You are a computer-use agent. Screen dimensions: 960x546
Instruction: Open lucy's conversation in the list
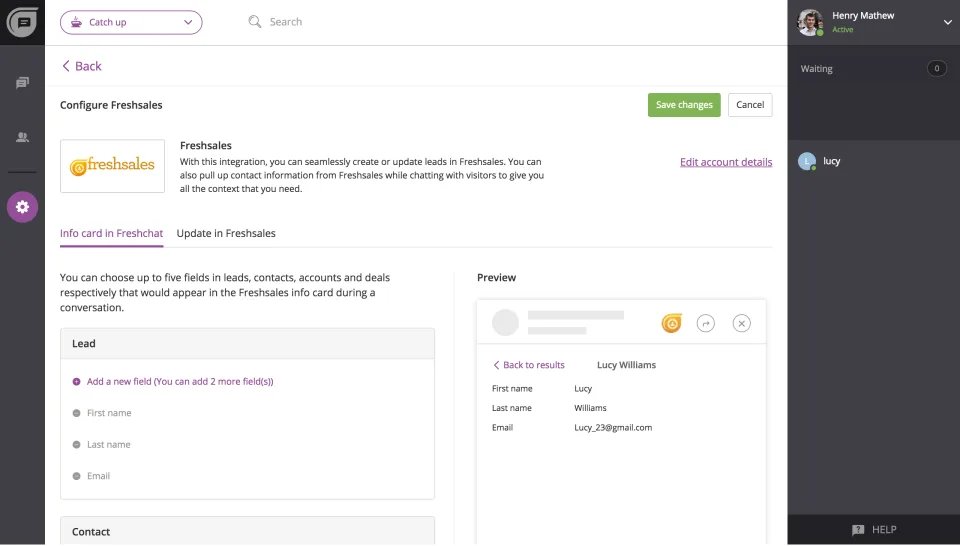point(873,161)
